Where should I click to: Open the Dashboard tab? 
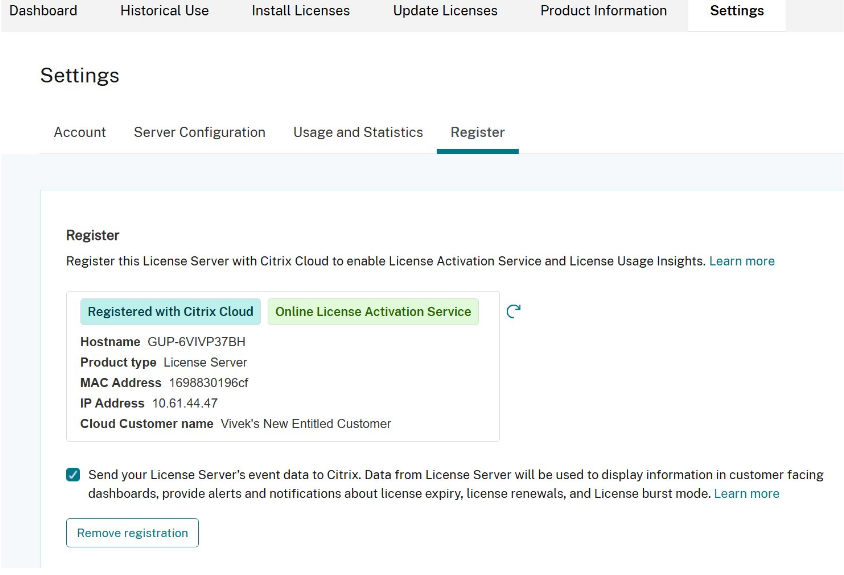pyautogui.click(x=43, y=11)
